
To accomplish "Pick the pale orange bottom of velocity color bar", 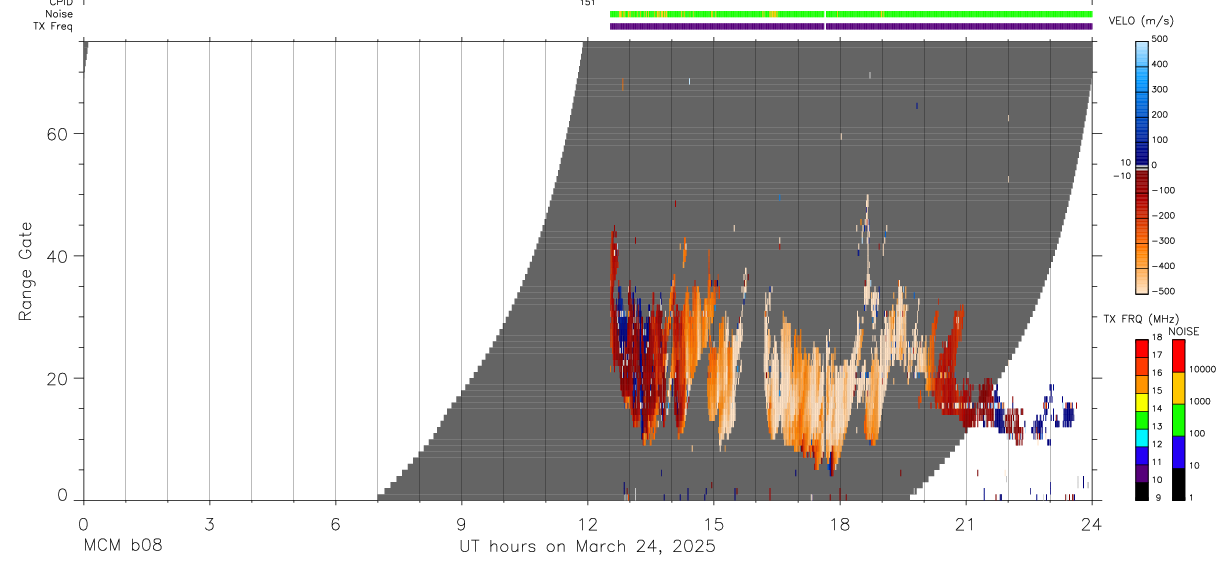I will (1142, 280).
